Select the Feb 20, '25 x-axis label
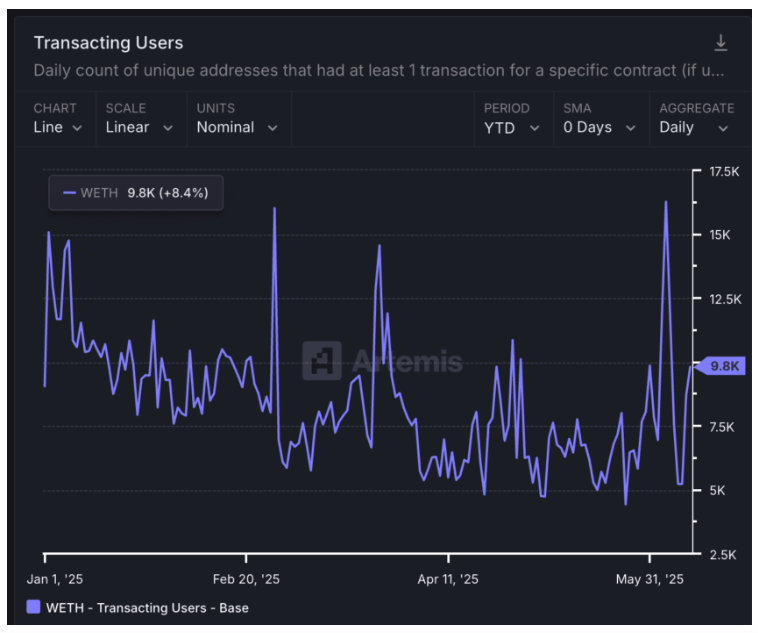 tap(246, 579)
